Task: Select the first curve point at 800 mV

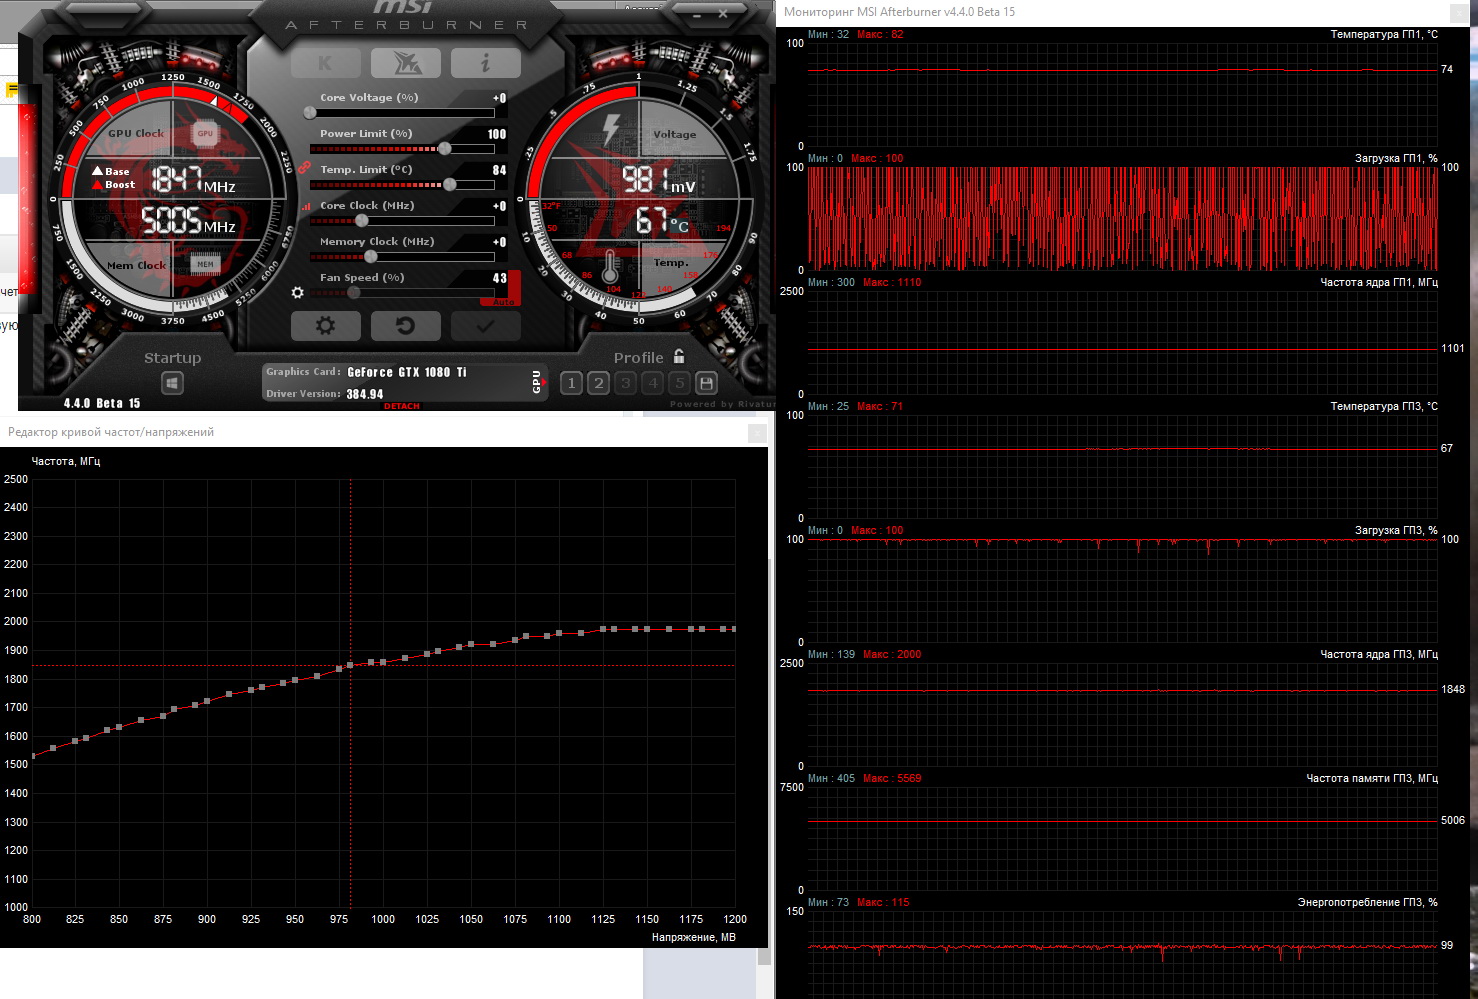Action: [33, 756]
